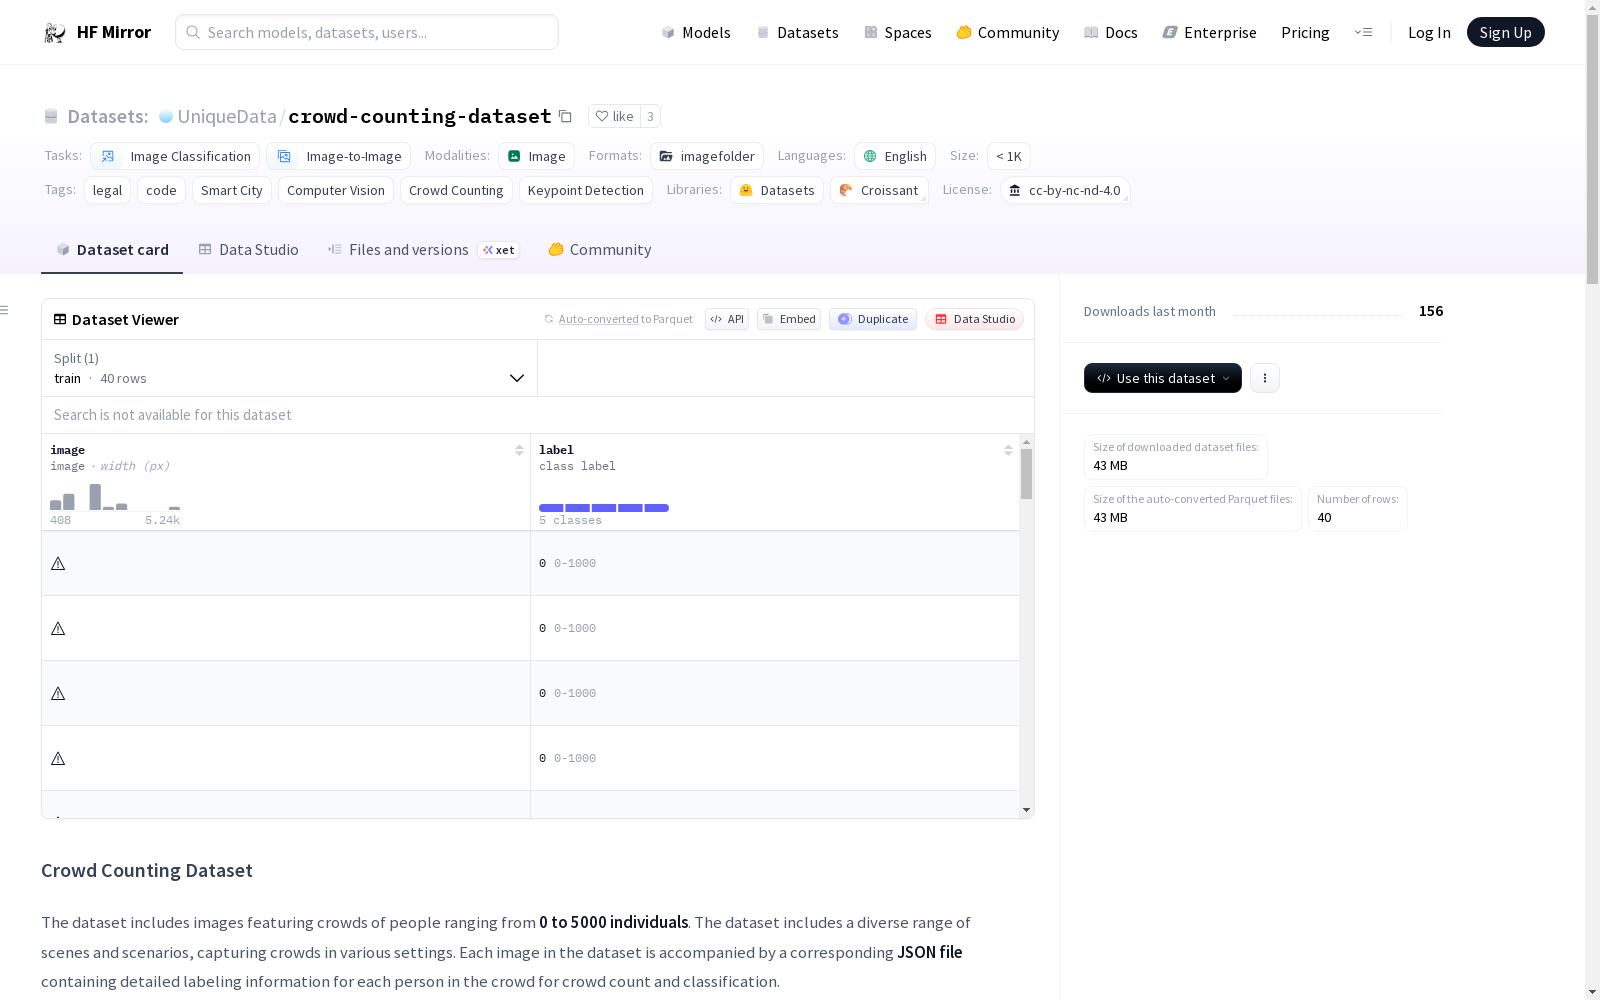Click the dataset viewer vertical scrollbar

(1026, 473)
